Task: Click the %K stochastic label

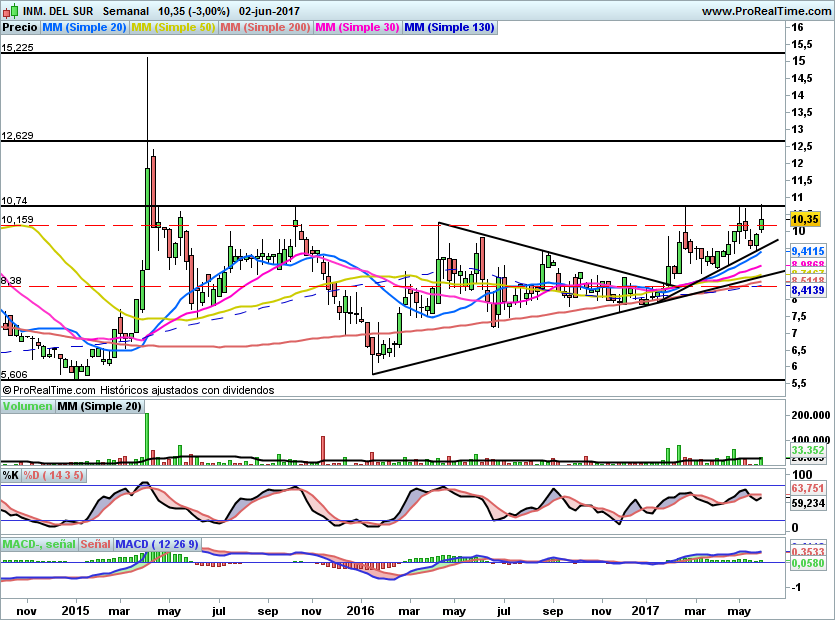Action: (11, 475)
